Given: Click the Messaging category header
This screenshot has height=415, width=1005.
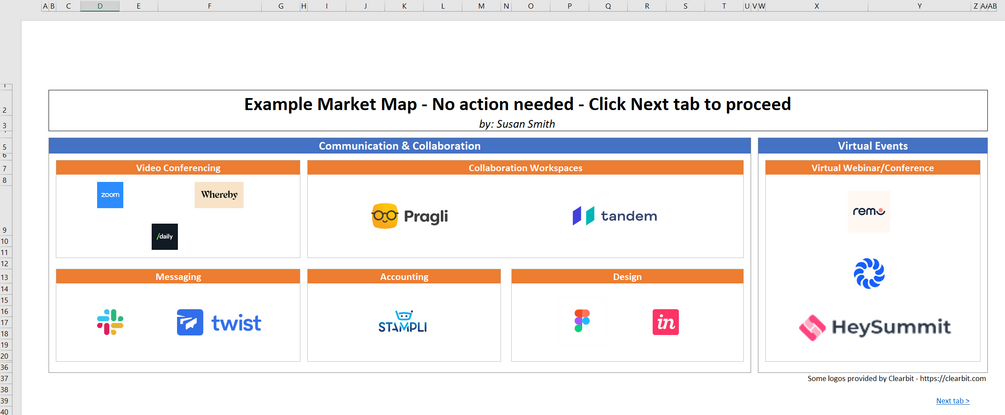Looking at the screenshot, I should tap(178, 276).
